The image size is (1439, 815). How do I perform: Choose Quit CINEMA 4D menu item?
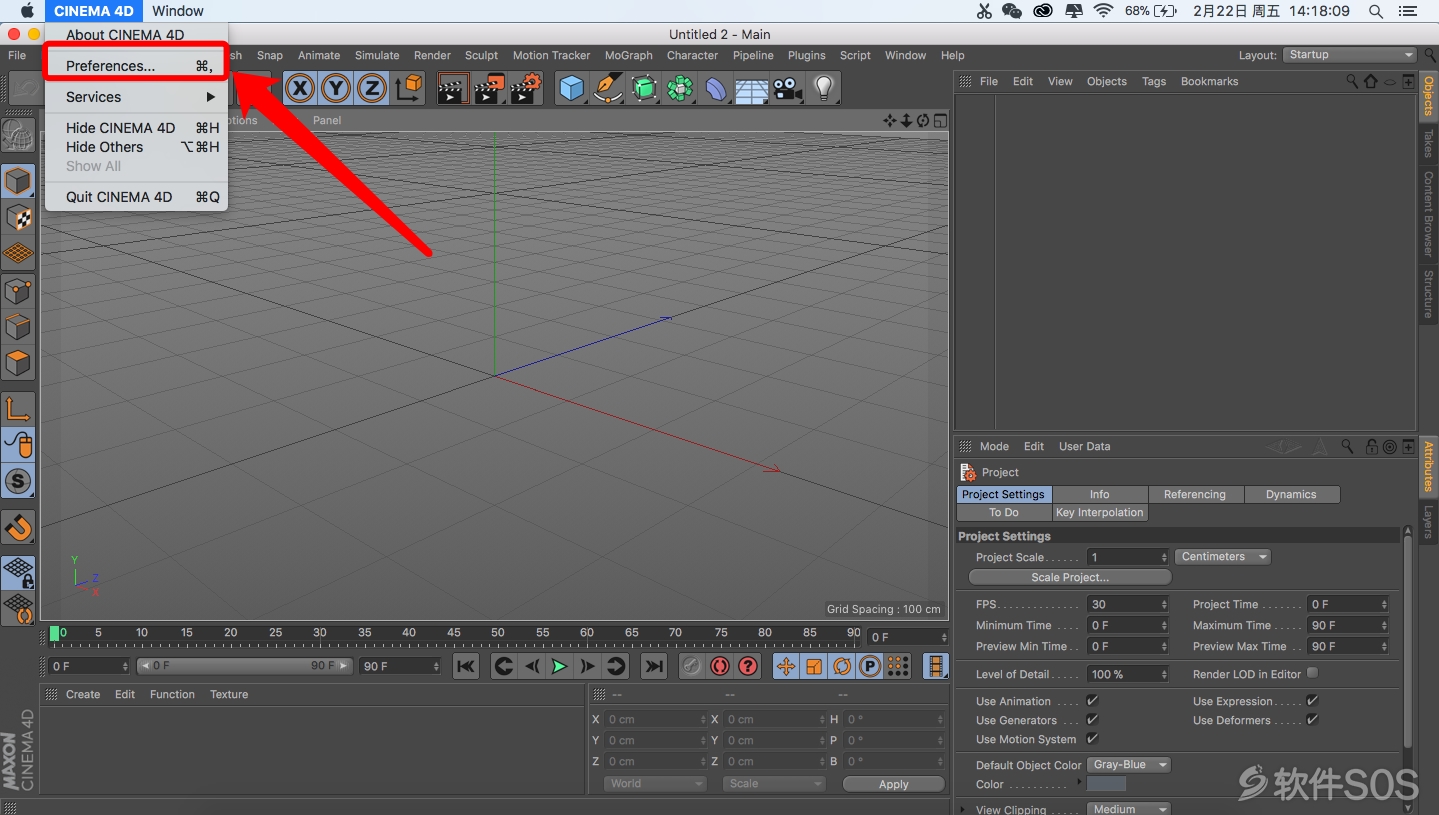[x=136, y=197]
